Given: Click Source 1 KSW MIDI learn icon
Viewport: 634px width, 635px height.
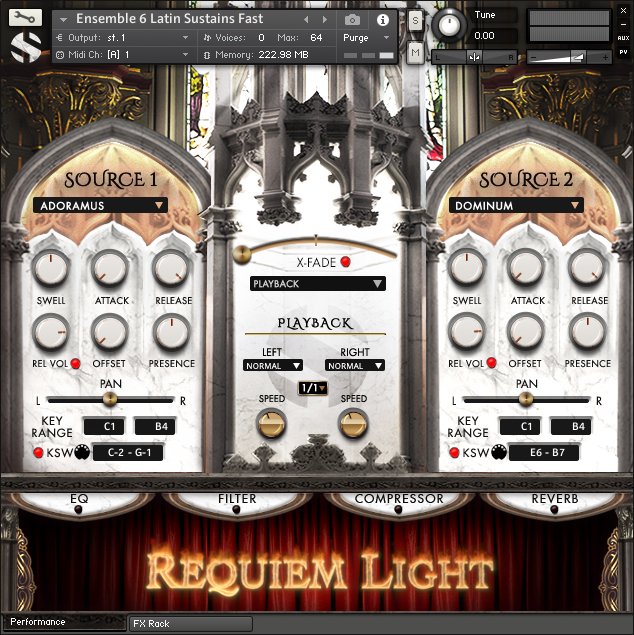Looking at the screenshot, I should [x=82, y=453].
